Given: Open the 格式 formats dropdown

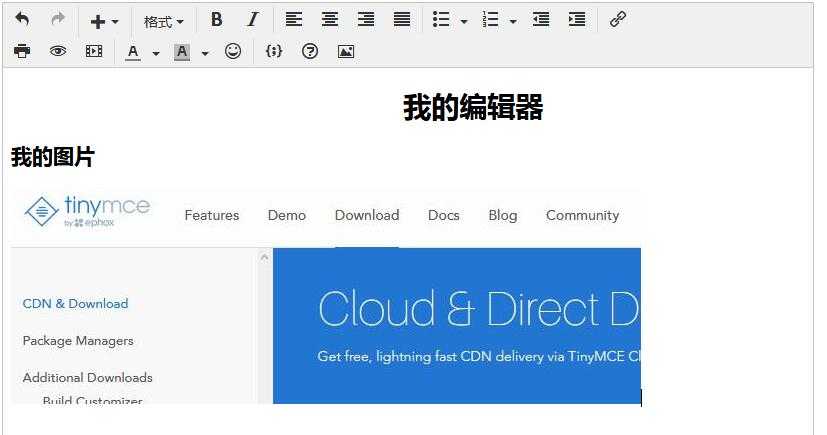Looking at the screenshot, I should (164, 22).
